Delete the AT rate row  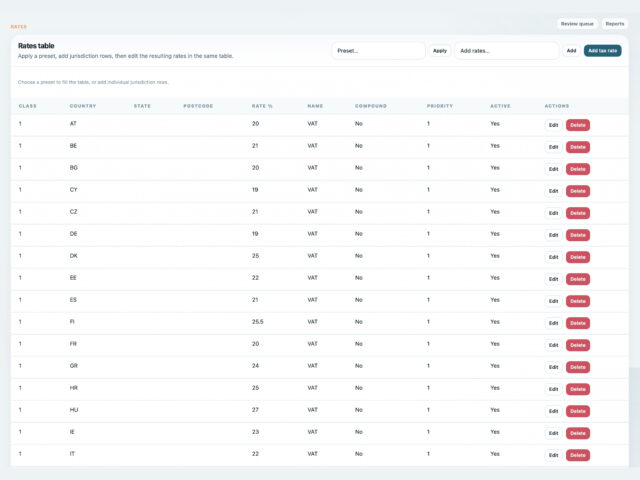click(578, 125)
